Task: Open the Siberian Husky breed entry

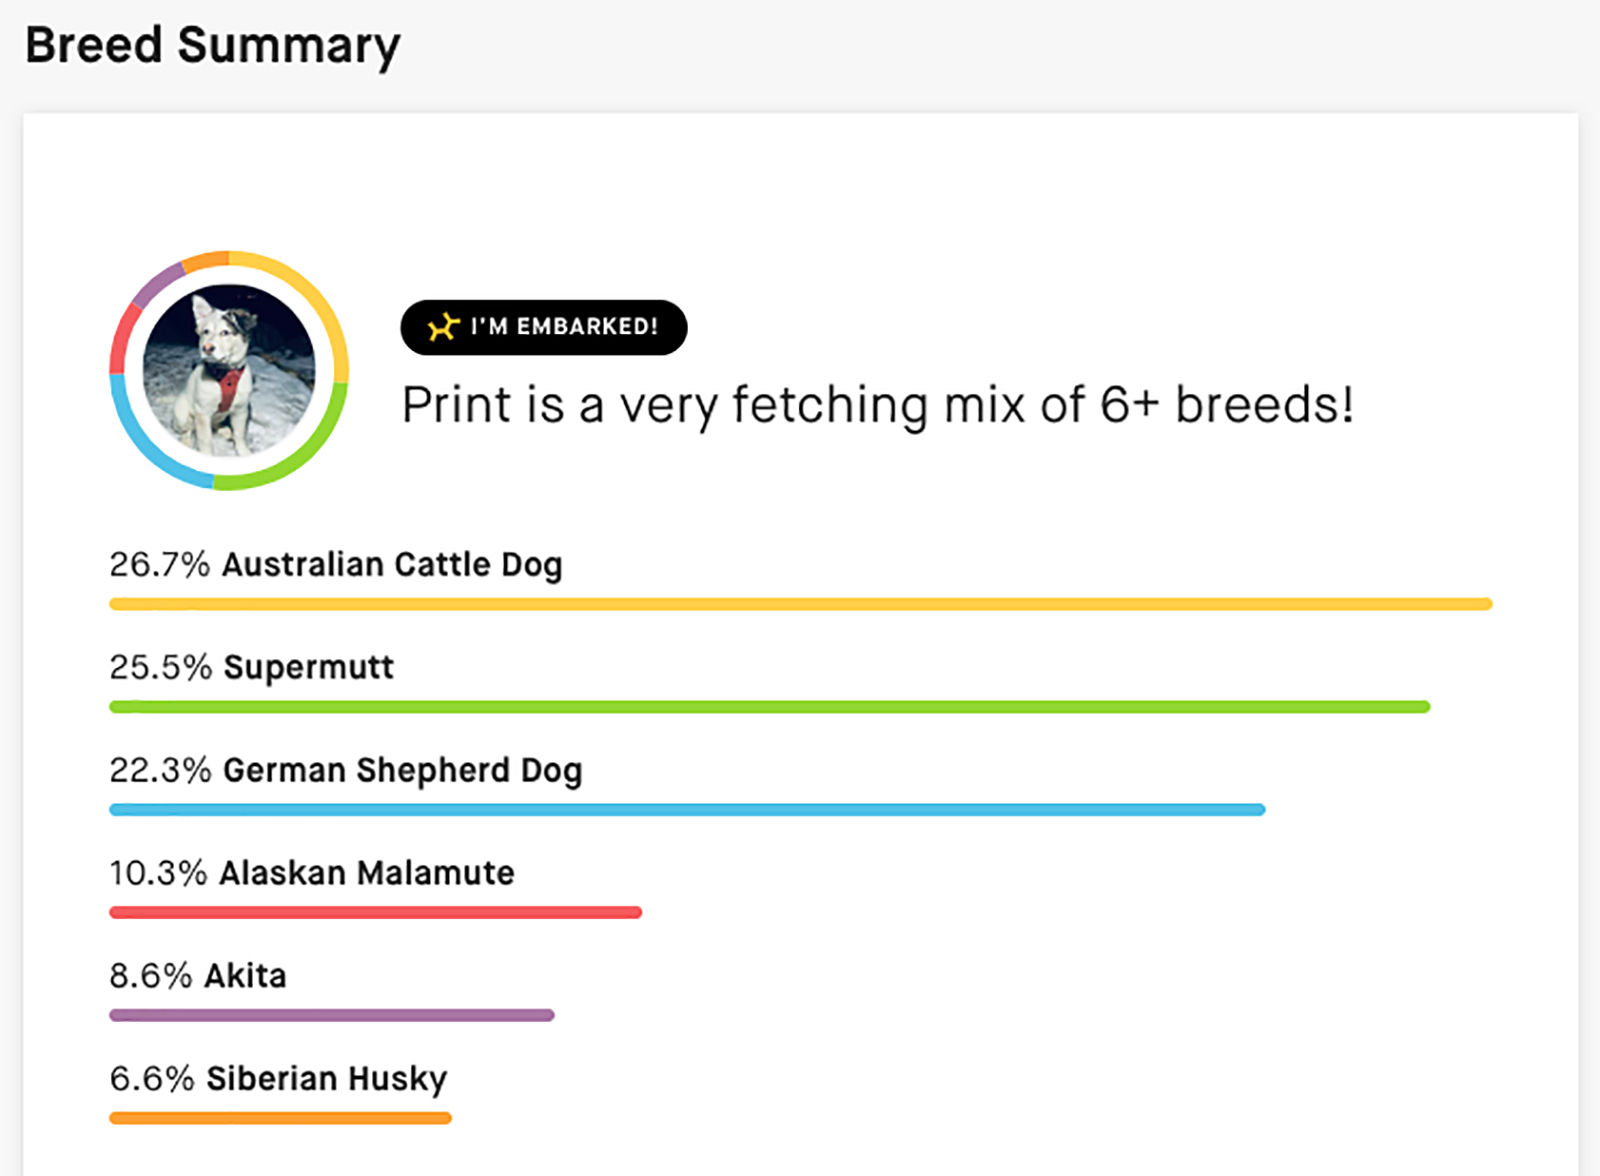Action: click(327, 1079)
